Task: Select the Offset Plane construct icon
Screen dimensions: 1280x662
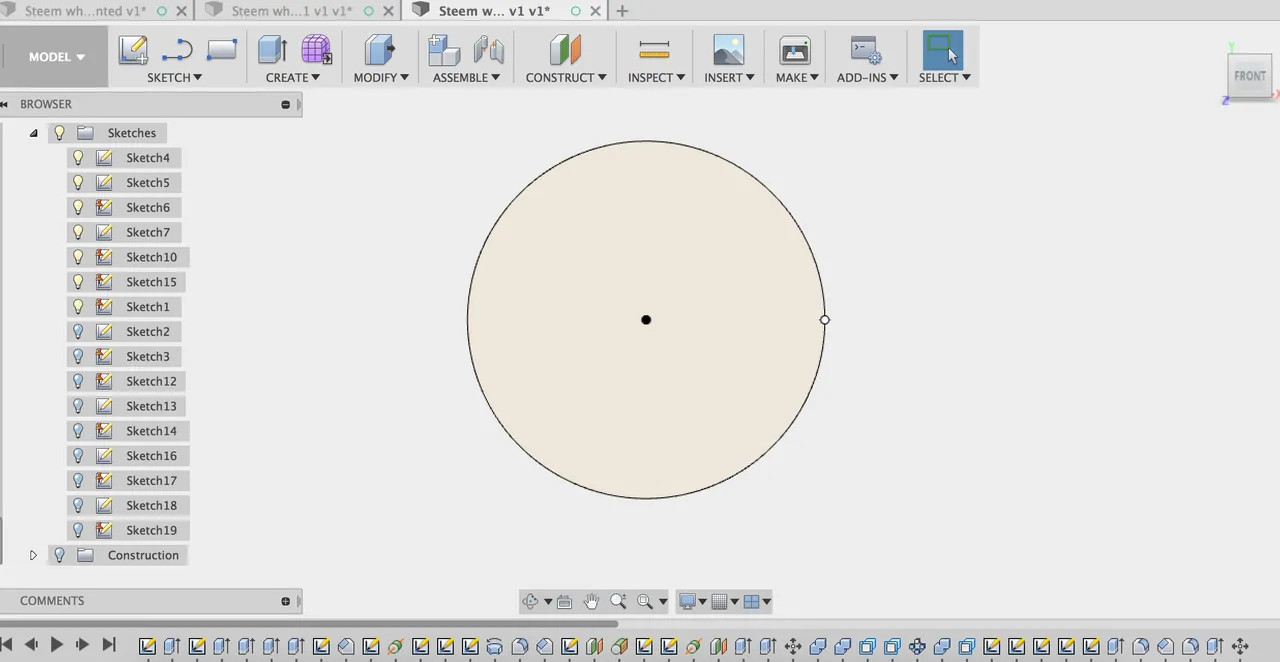Action: coord(565,50)
